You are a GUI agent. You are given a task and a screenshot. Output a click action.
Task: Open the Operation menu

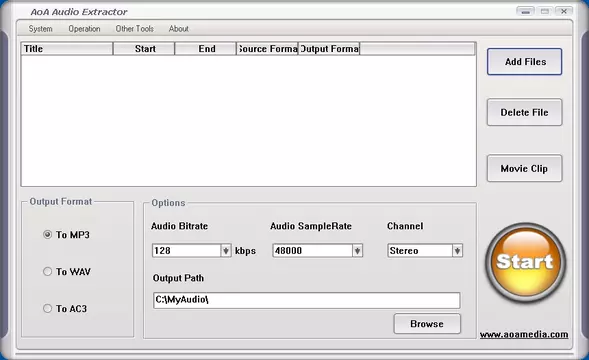point(84,29)
